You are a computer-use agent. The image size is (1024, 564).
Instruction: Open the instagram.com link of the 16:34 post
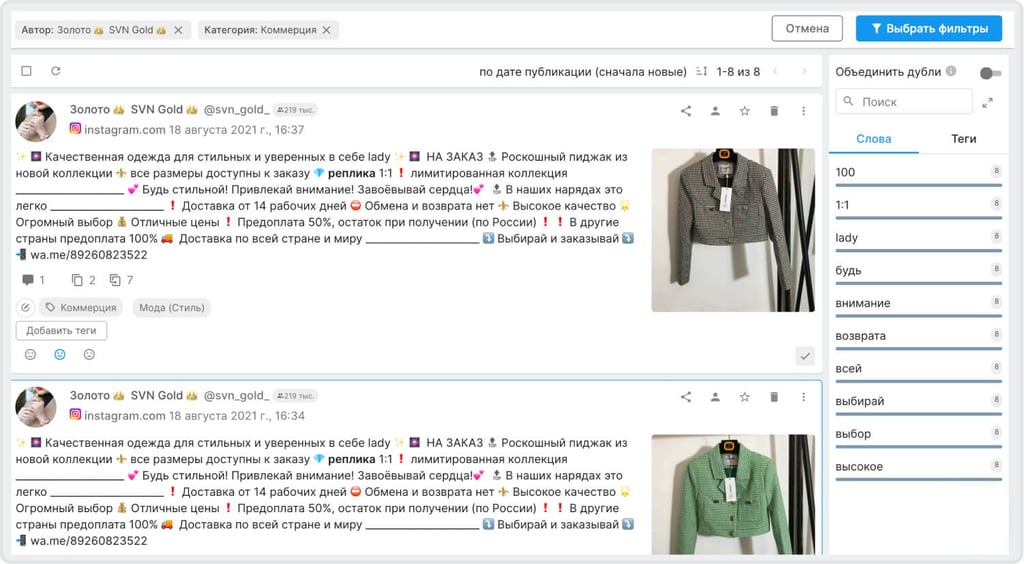[x=125, y=416]
